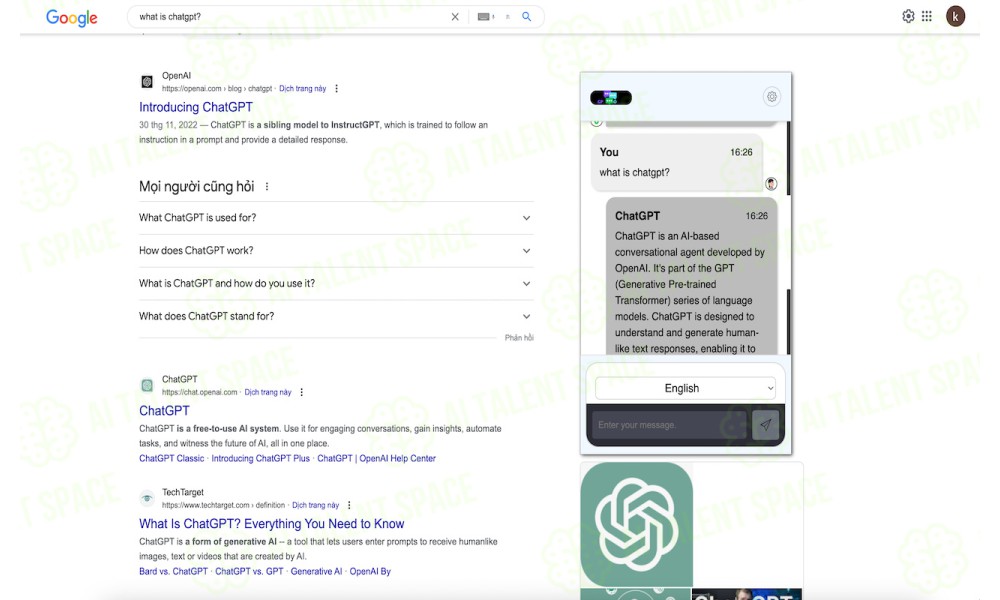Expand What is ChatGPT and how do you use it?
Viewport: 1000px width, 600px height.
click(336, 283)
